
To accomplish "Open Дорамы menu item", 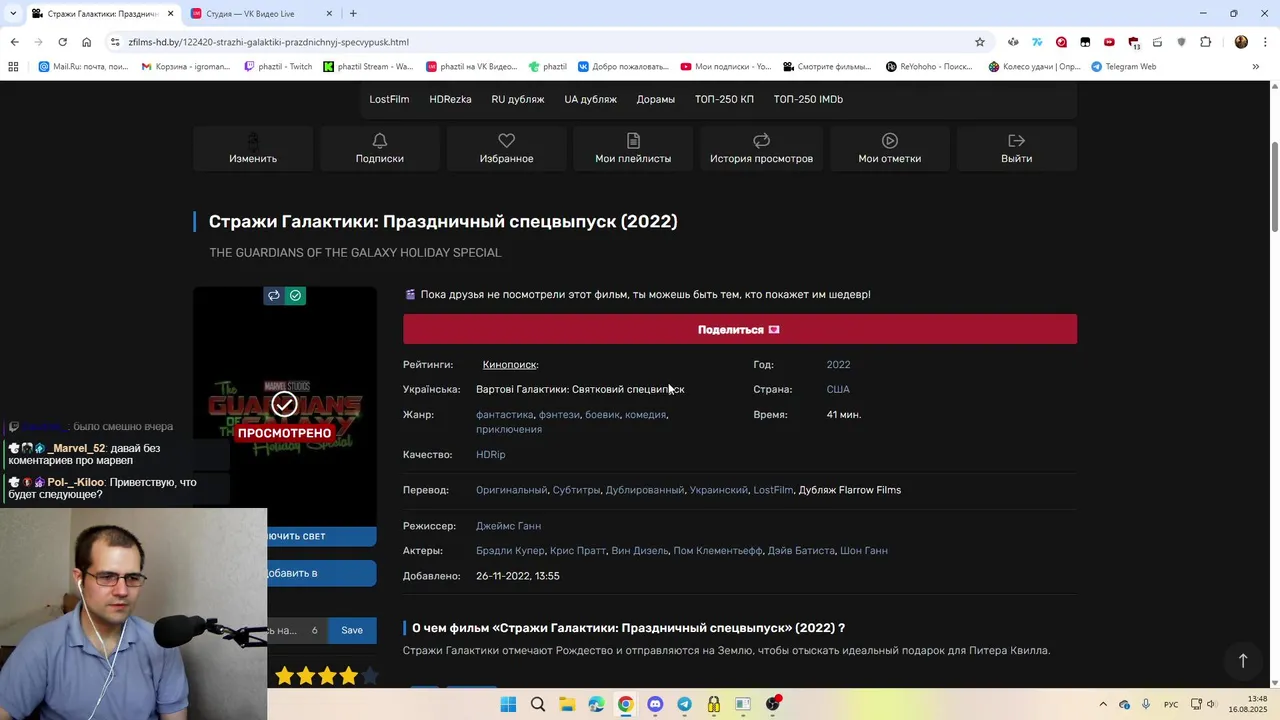I will point(656,99).
